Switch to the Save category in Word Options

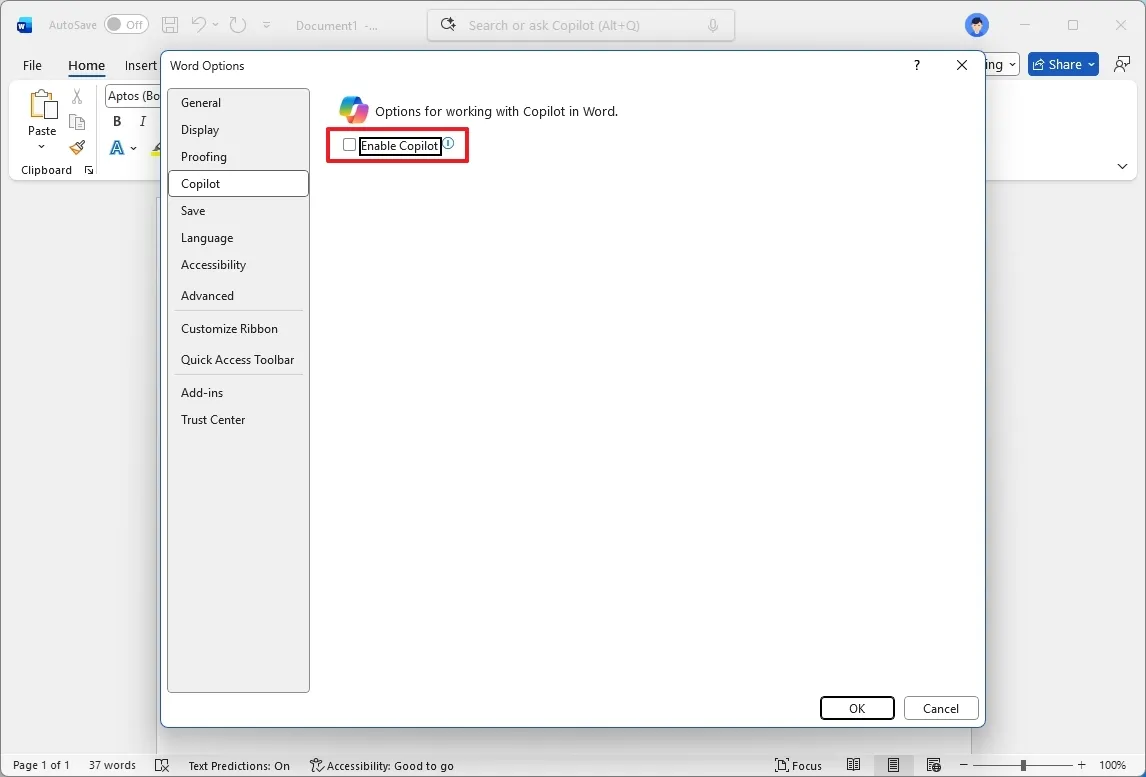[x=193, y=210]
